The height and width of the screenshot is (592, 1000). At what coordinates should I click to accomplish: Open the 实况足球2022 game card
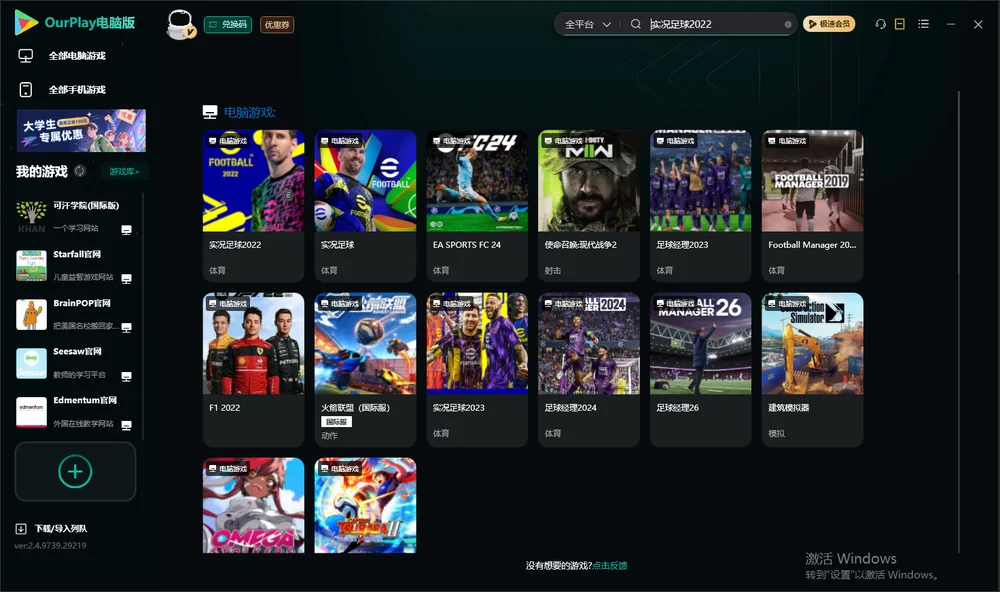pyautogui.click(x=253, y=206)
